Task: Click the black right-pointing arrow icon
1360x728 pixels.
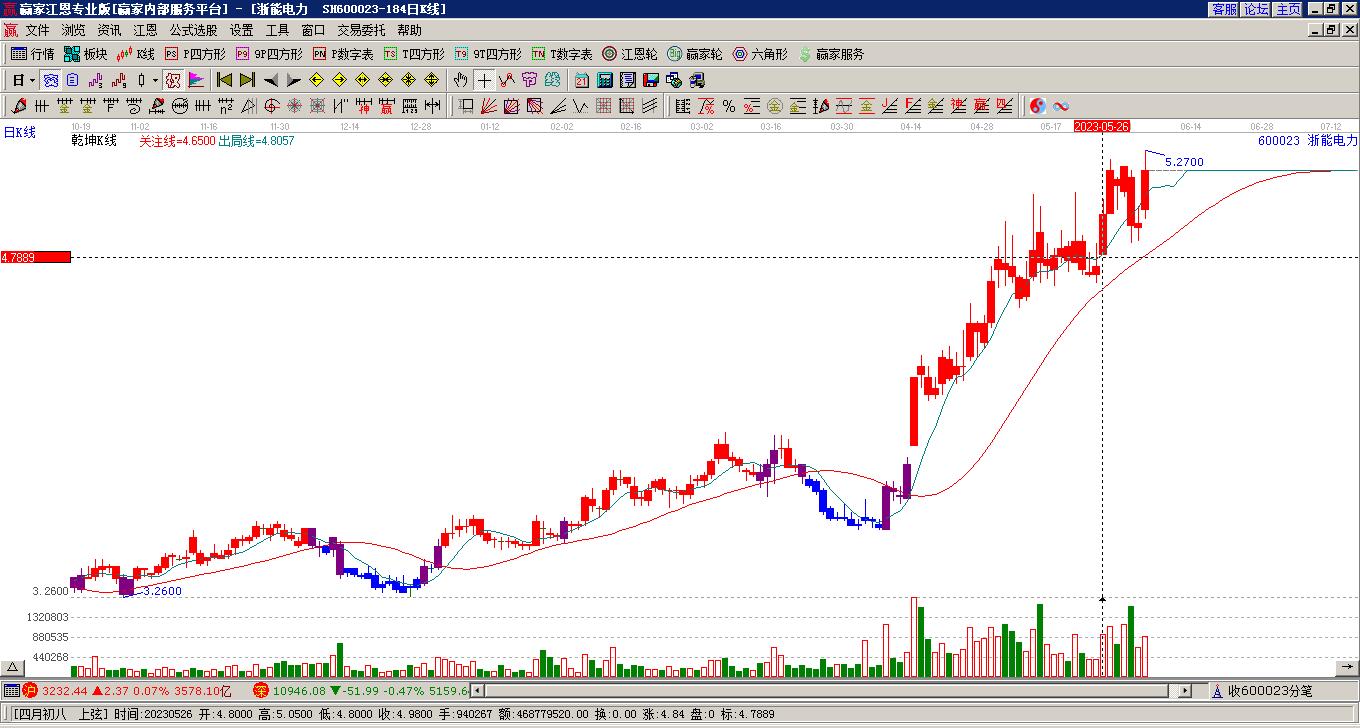Action: [293, 80]
